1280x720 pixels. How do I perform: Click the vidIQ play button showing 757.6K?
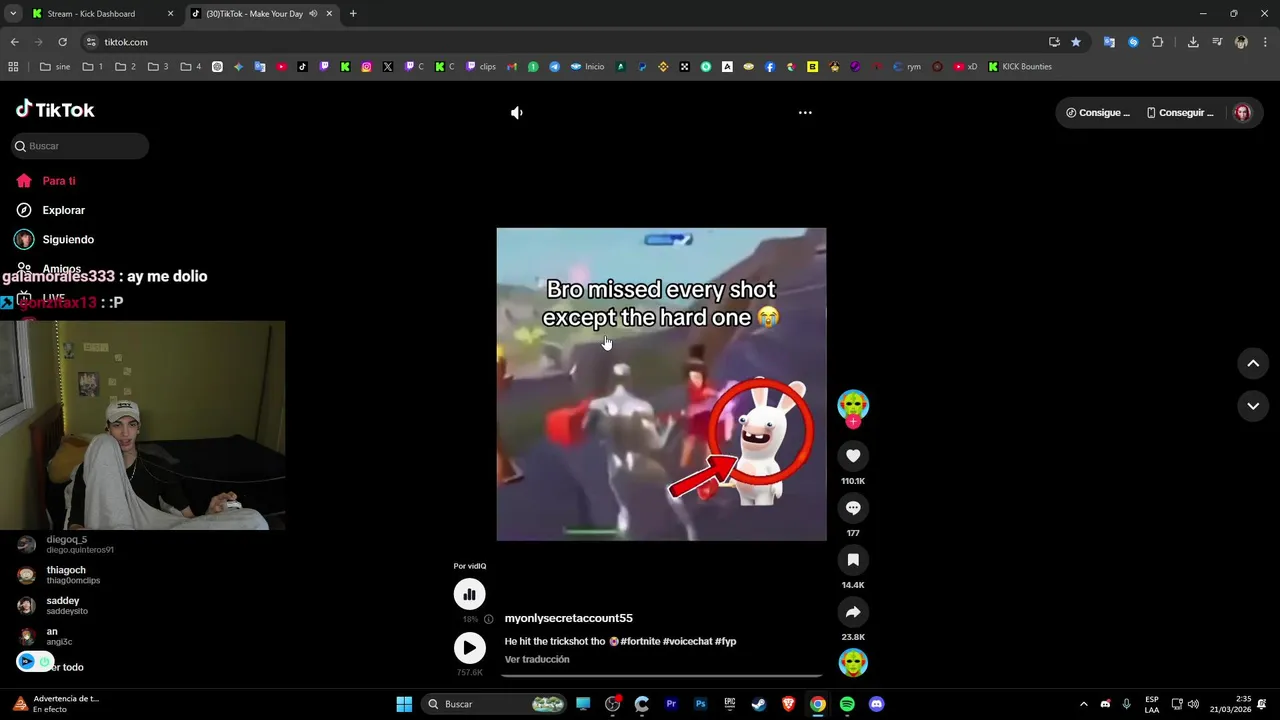click(x=469, y=648)
